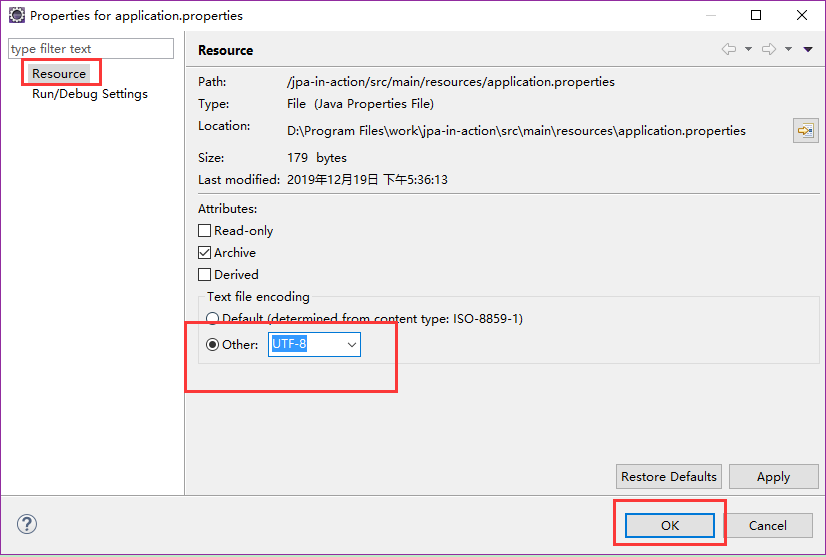Maximize the Properties dialog window
This screenshot has width=826, height=557.
(756, 15)
